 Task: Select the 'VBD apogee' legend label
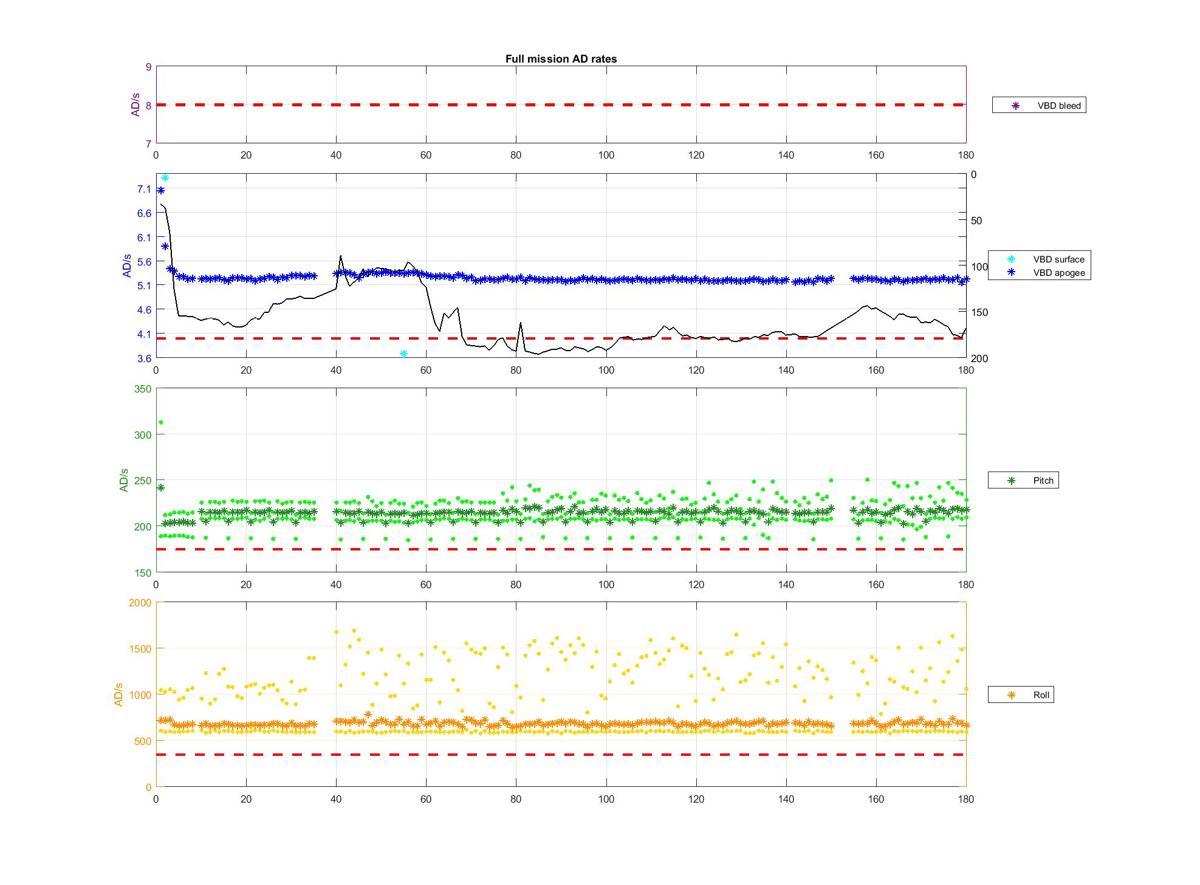[1059, 272]
